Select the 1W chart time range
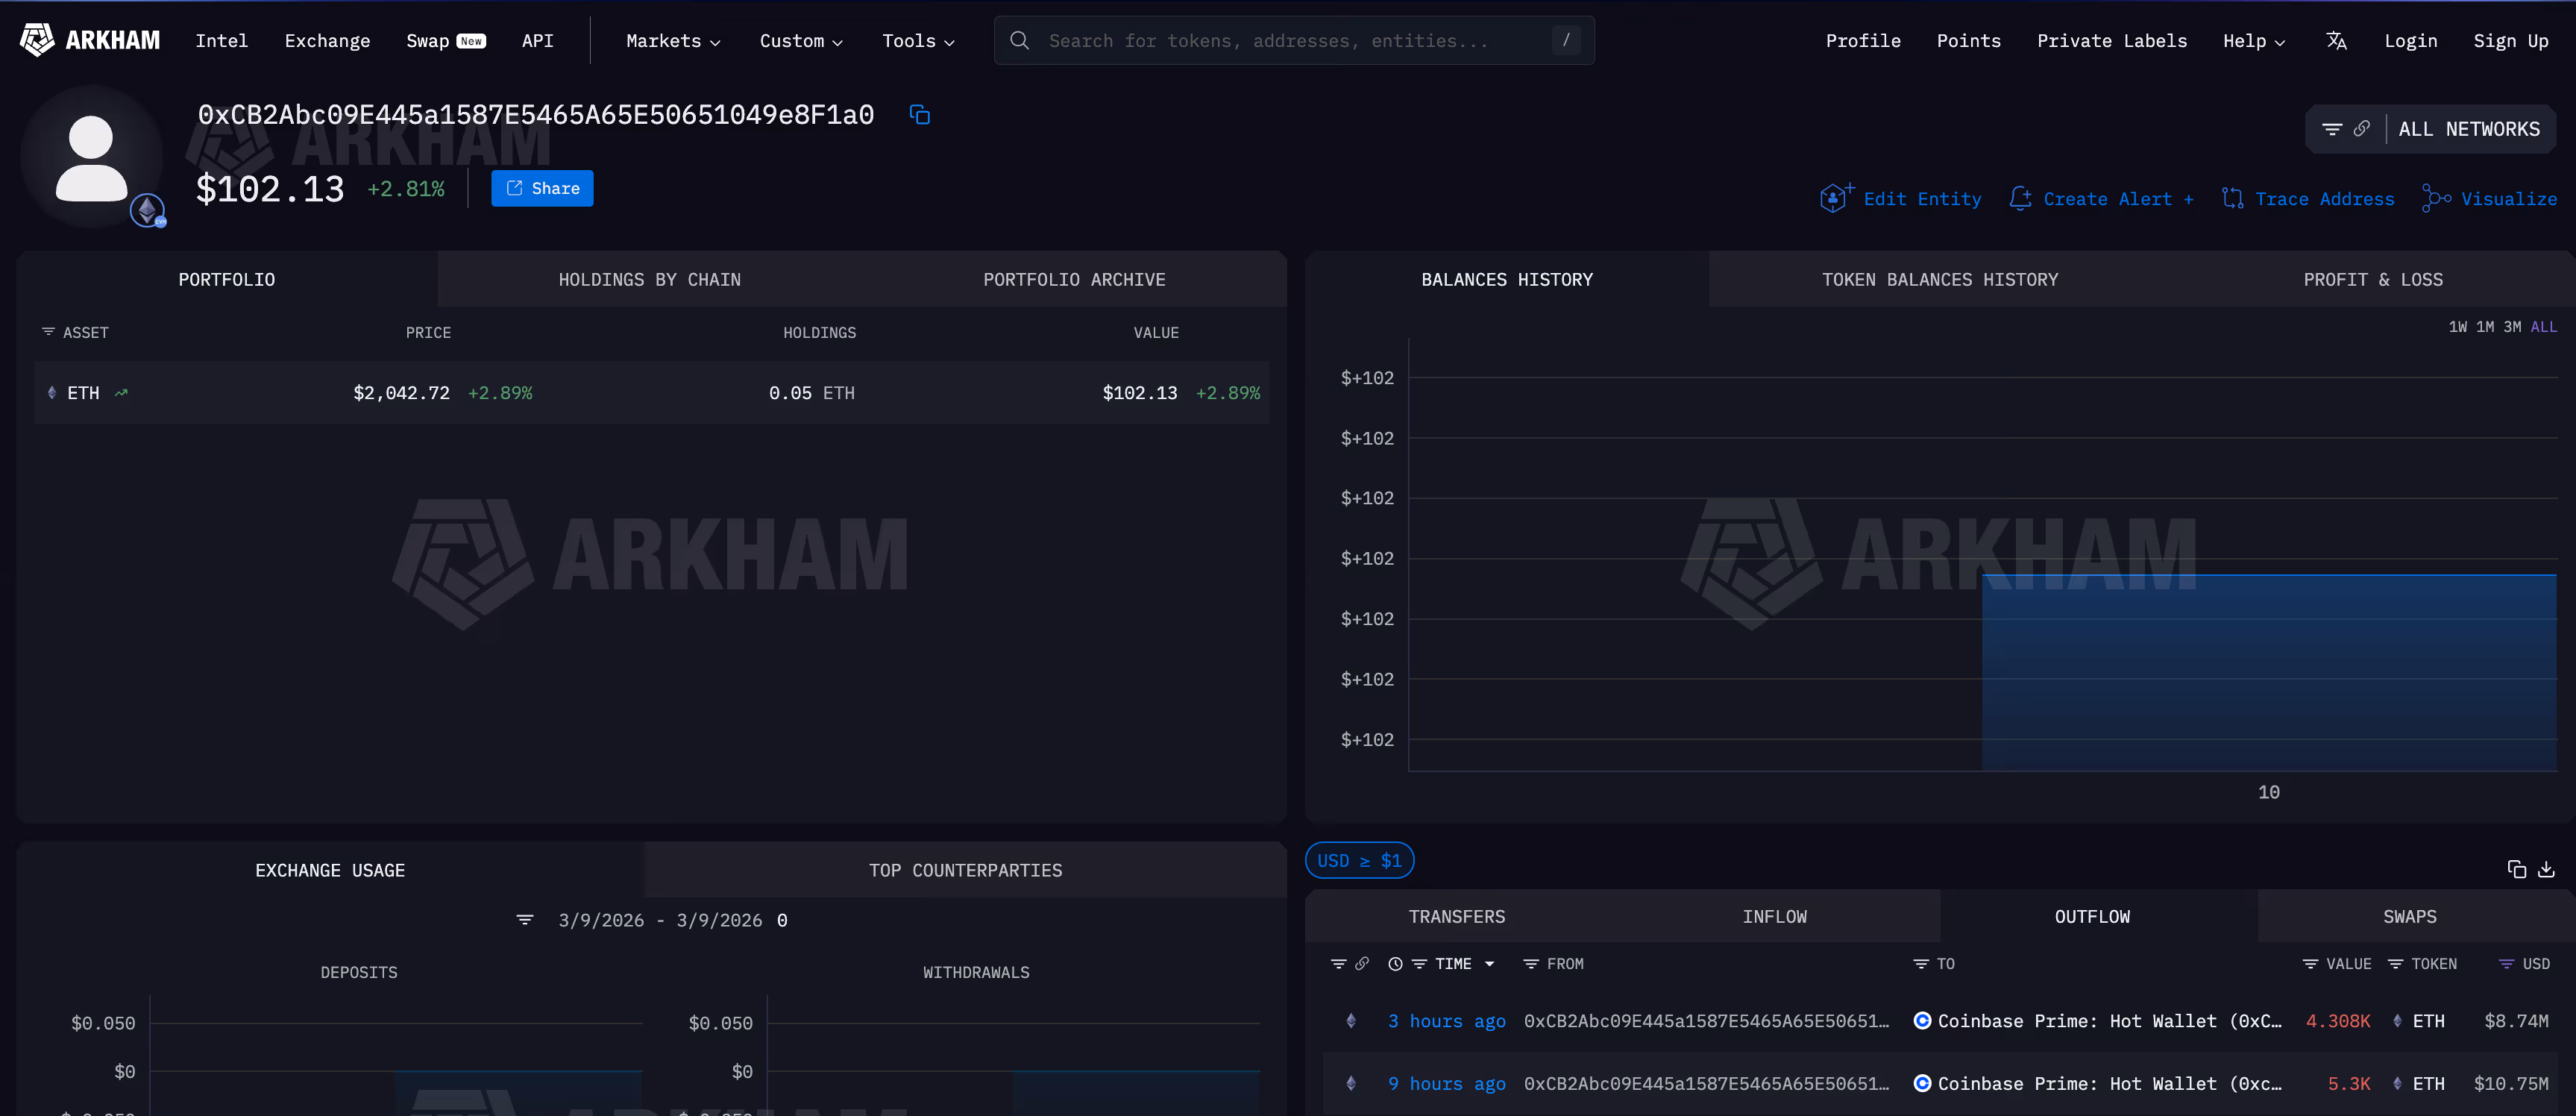Viewport: 2576px width, 1116px height. (x=2457, y=327)
